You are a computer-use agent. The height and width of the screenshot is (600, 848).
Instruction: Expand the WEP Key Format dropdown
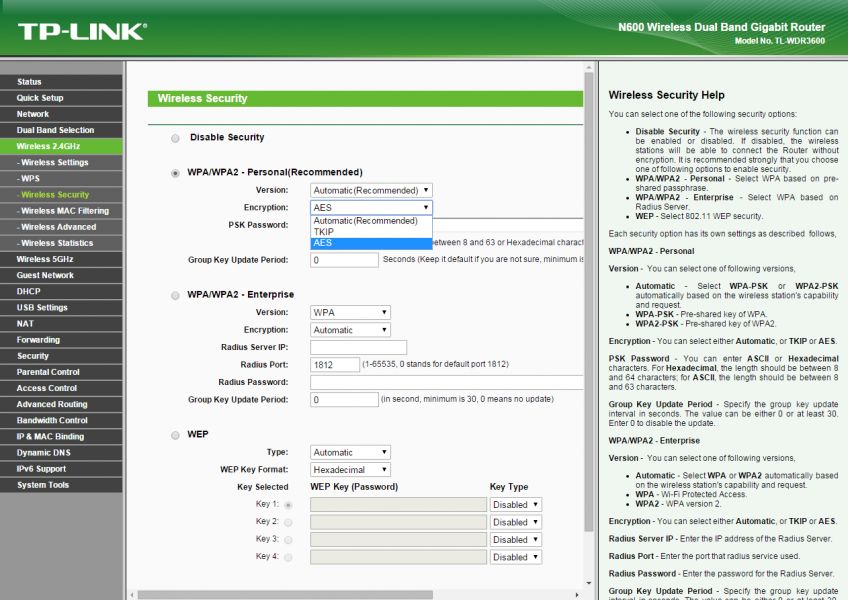350,470
